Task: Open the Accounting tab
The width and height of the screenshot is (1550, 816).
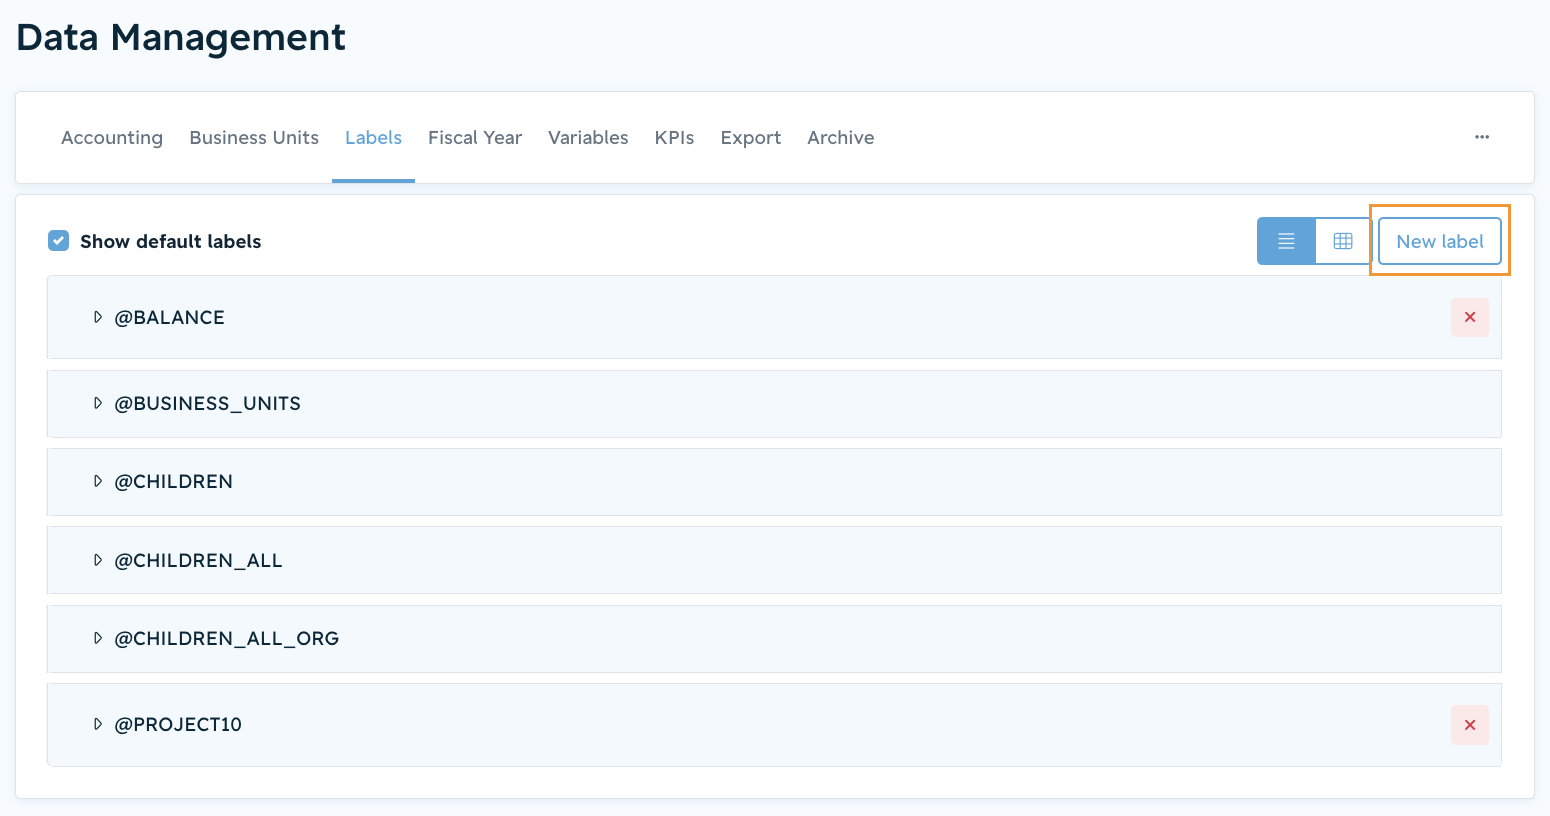Action: click(x=112, y=138)
